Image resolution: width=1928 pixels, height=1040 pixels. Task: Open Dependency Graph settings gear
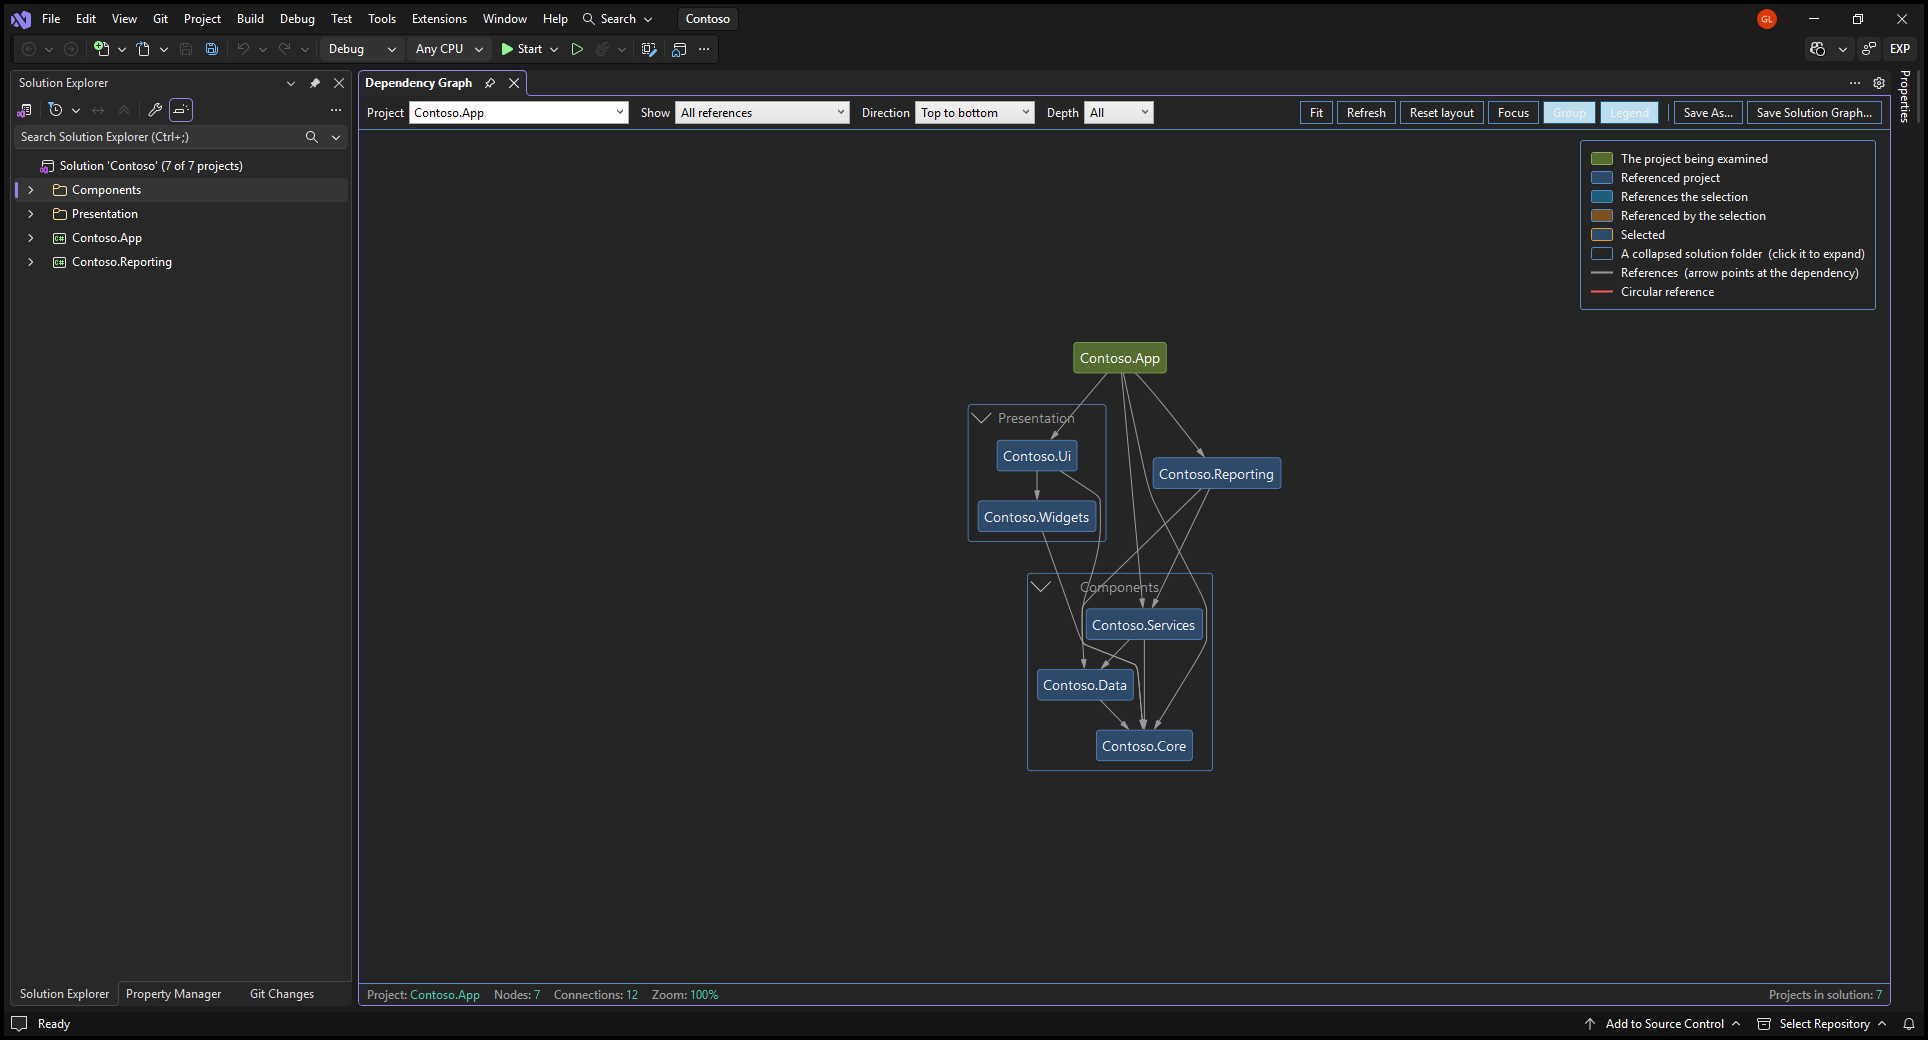tap(1879, 83)
